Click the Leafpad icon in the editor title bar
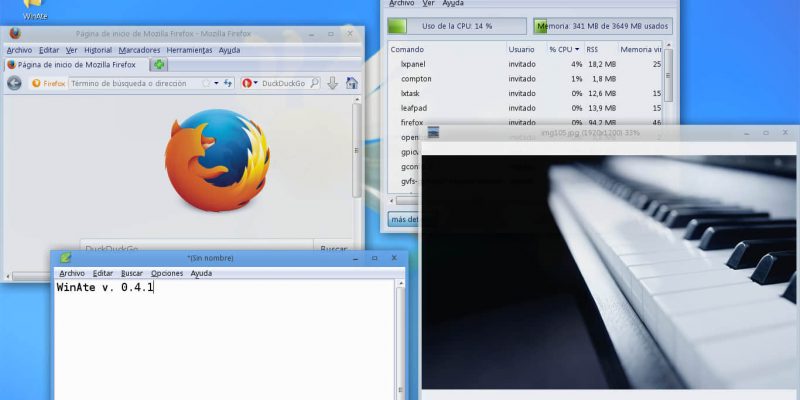 coord(65,258)
